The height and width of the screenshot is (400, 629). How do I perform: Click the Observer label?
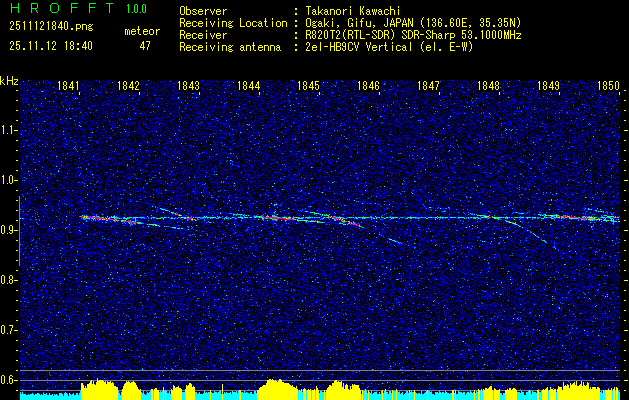pyautogui.click(x=203, y=12)
